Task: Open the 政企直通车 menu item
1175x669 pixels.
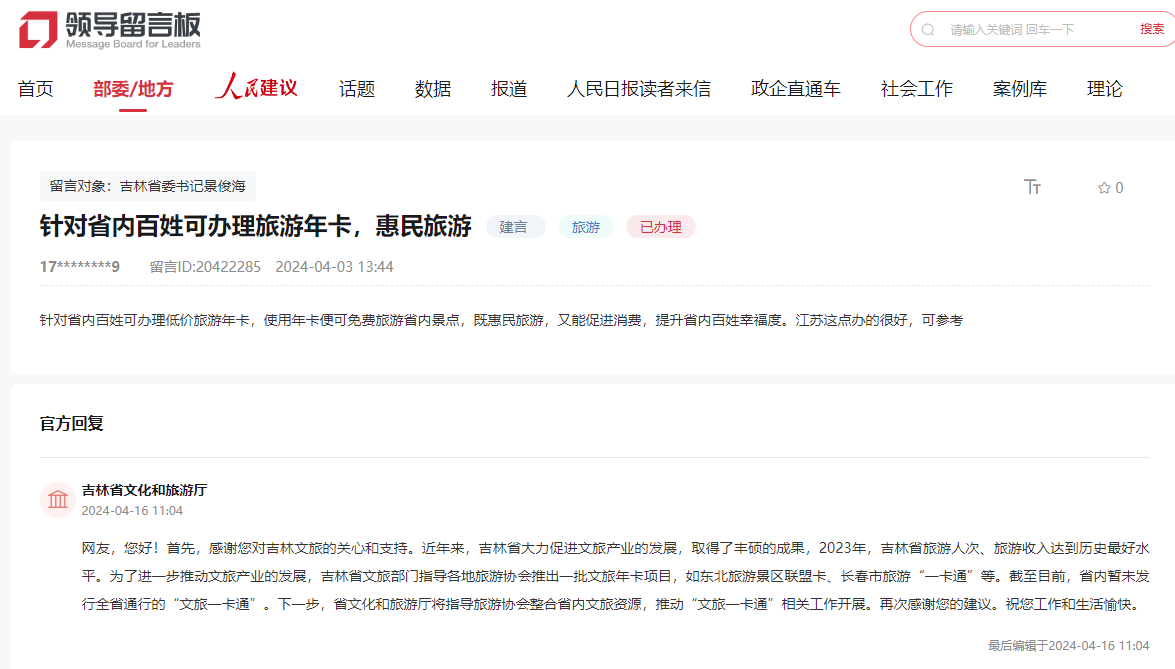Action: point(794,88)
